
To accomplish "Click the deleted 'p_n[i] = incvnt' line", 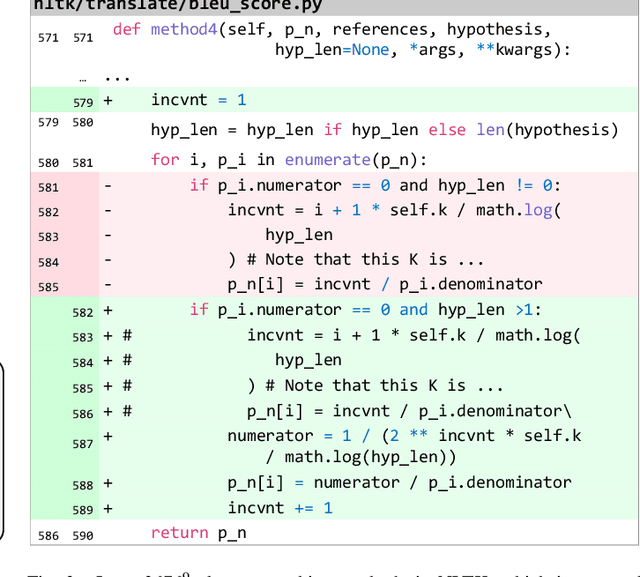I will [385, 284].
